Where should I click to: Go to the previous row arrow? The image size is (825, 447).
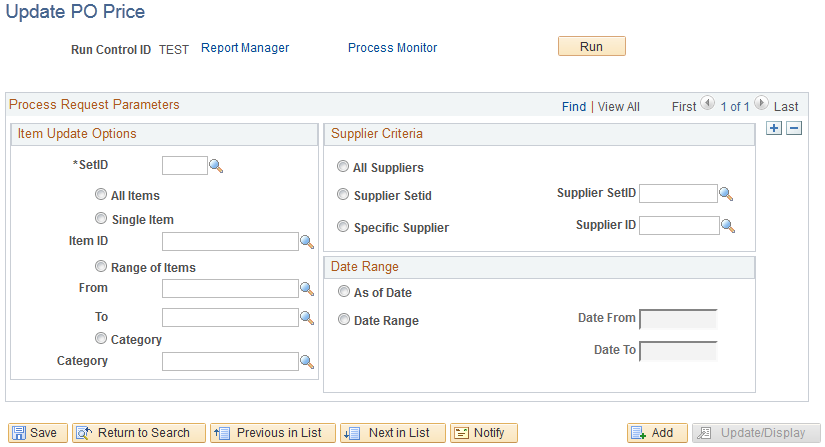708,103
